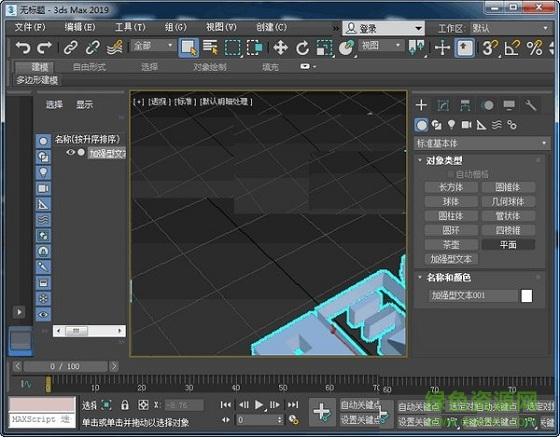
Task: Choose Rectangular Selection Region tool
Action: [x=233, y=48]
